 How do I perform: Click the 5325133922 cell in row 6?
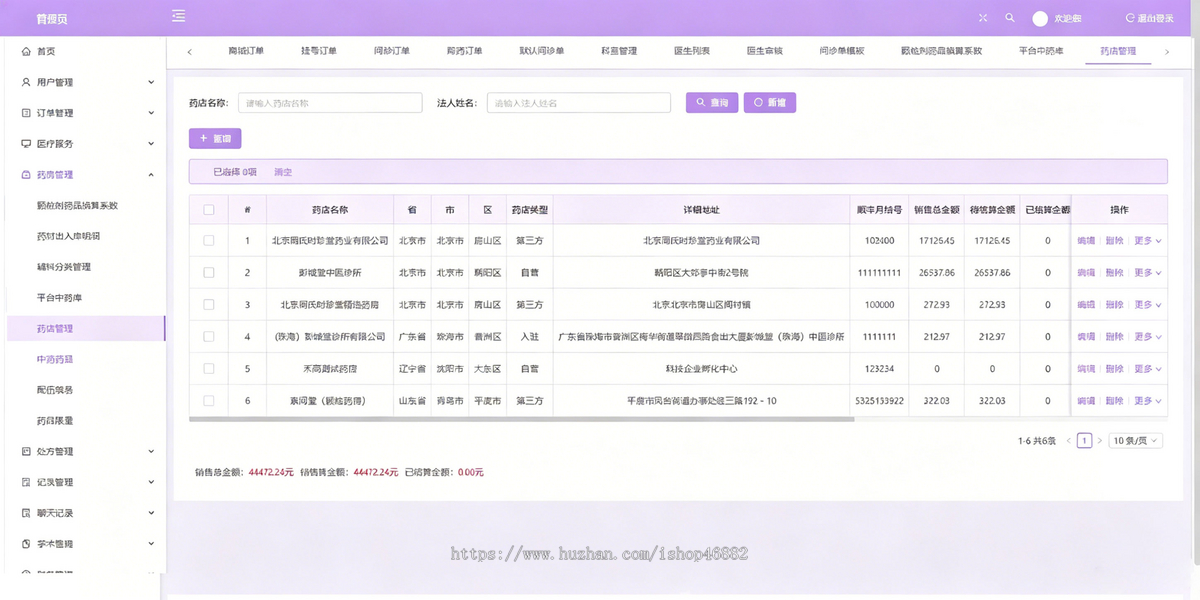[x=880, y=401]
